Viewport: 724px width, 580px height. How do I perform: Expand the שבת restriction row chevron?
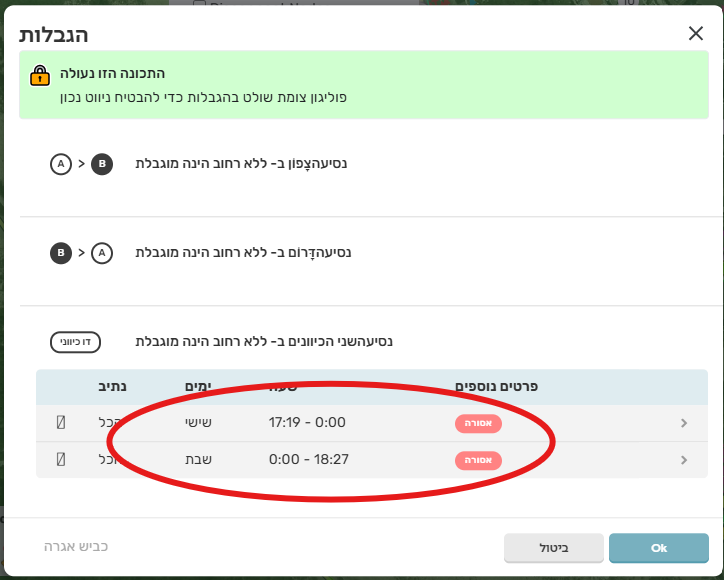(684, 460)
